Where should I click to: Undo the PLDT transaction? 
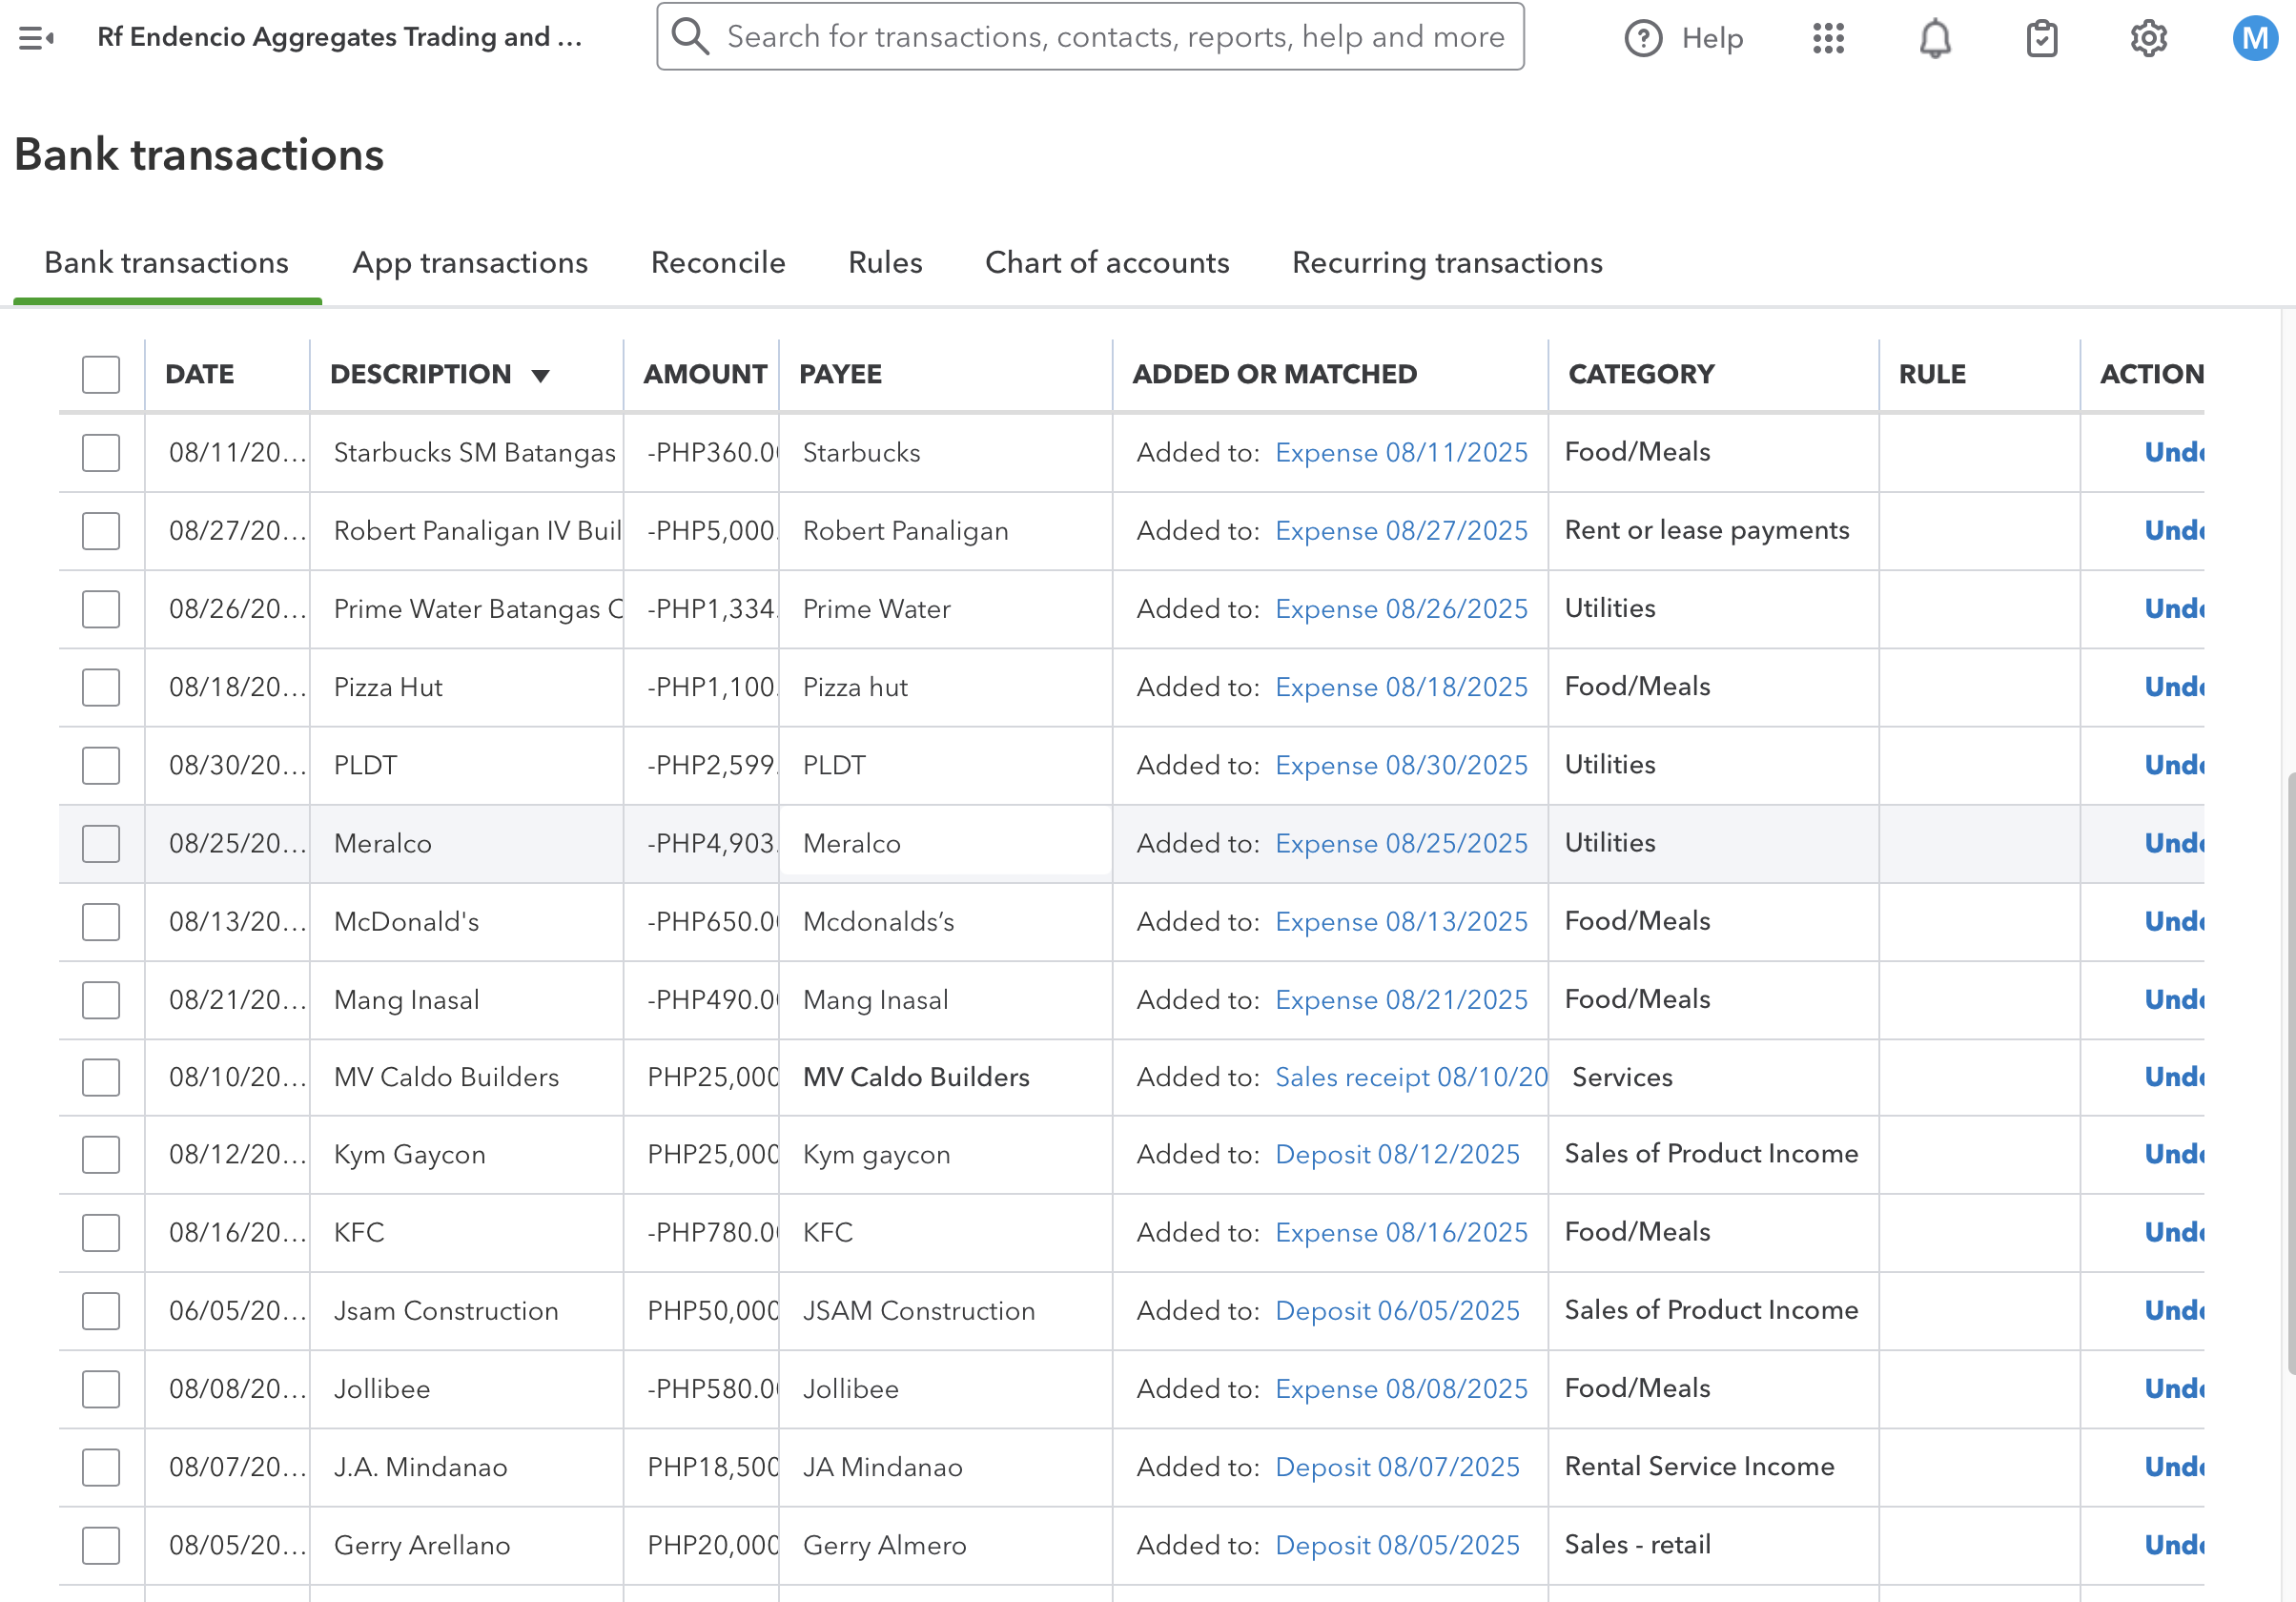2172,765
